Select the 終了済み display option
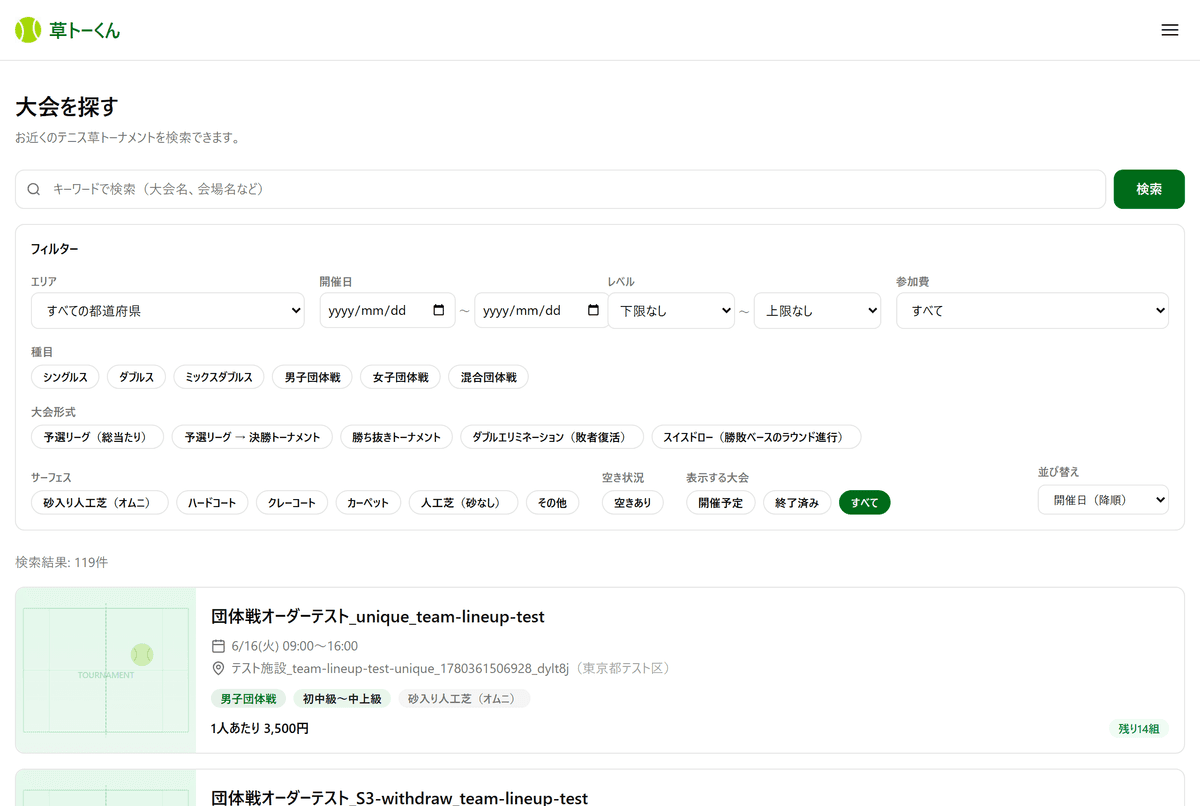This screenshot has height=806, width=1200. click(x=797, y=502)
